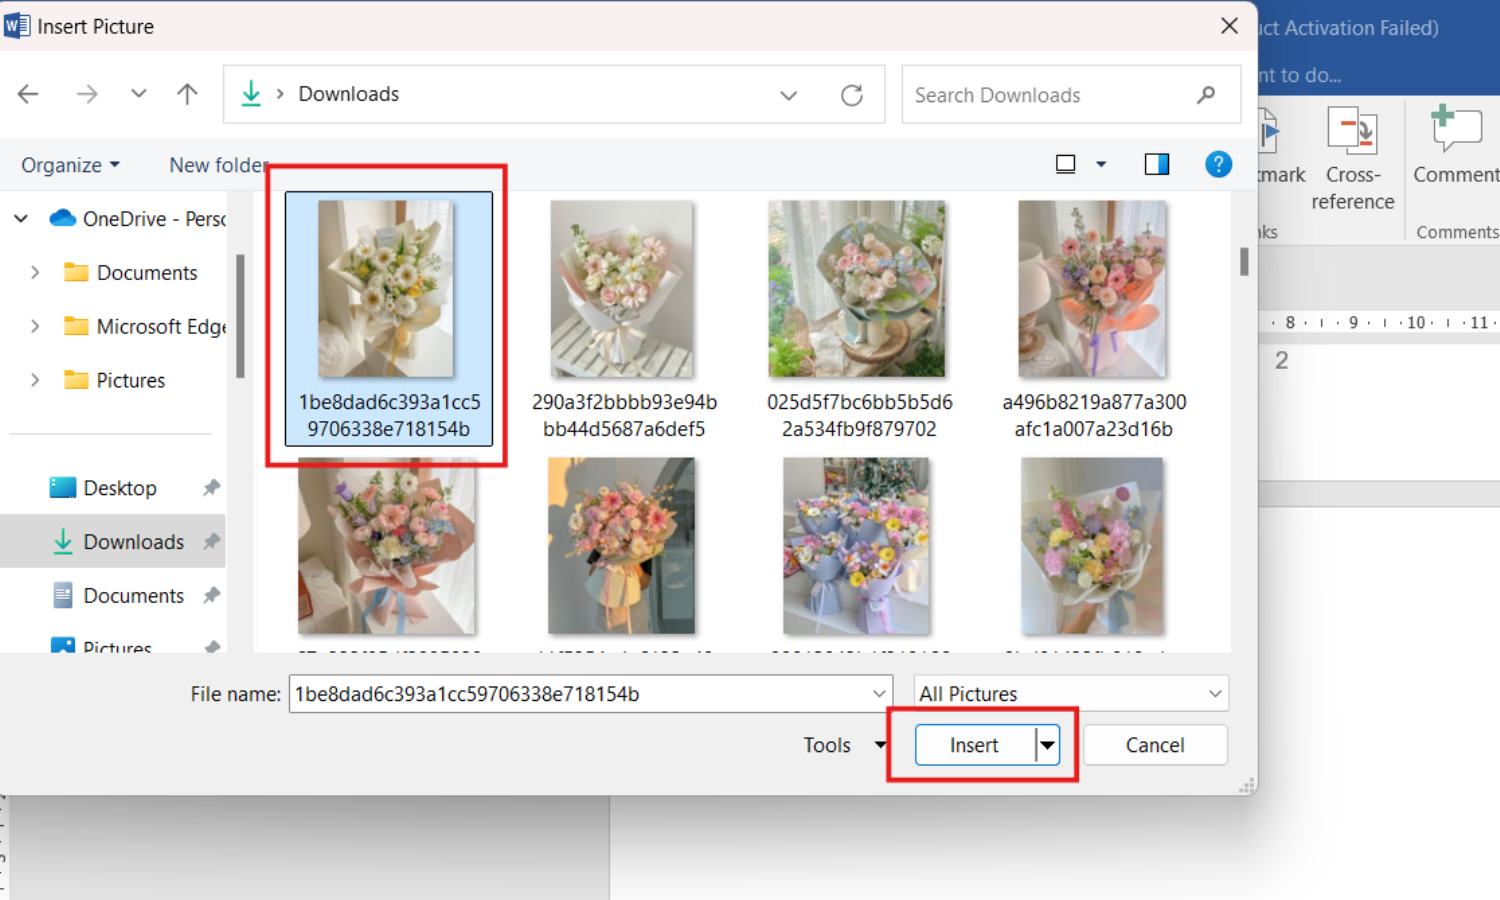Refresh the Downloads folder view
This screenshot has height=900, width=1500.
coord(852,95)
